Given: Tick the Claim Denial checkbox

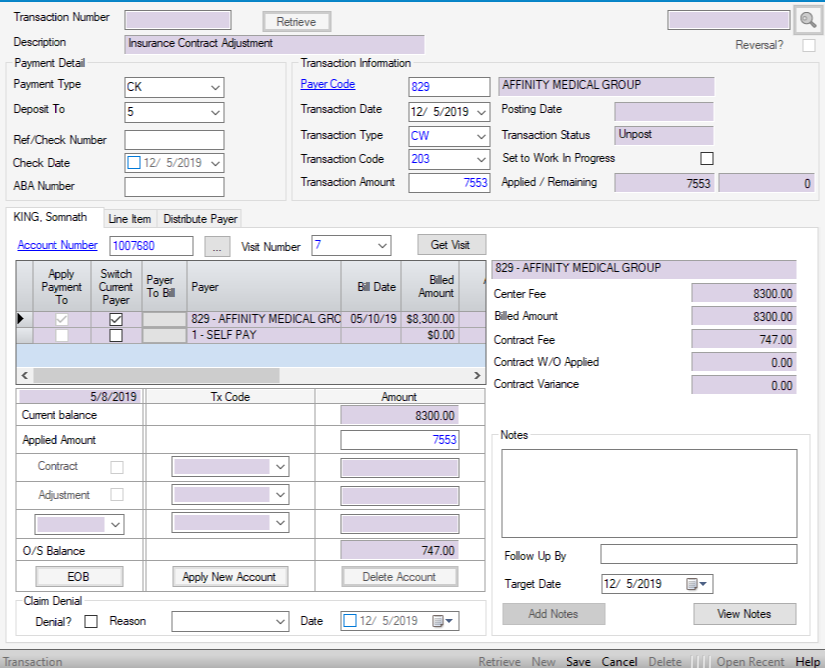Looking at the screenshot, I should coord(91,621).
